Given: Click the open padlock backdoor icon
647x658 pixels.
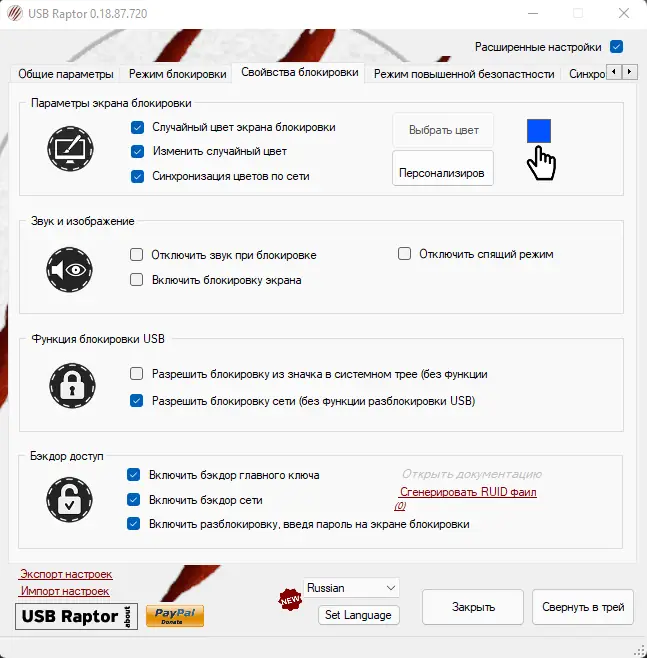Looking at the screenshot, I should (69, 500).
